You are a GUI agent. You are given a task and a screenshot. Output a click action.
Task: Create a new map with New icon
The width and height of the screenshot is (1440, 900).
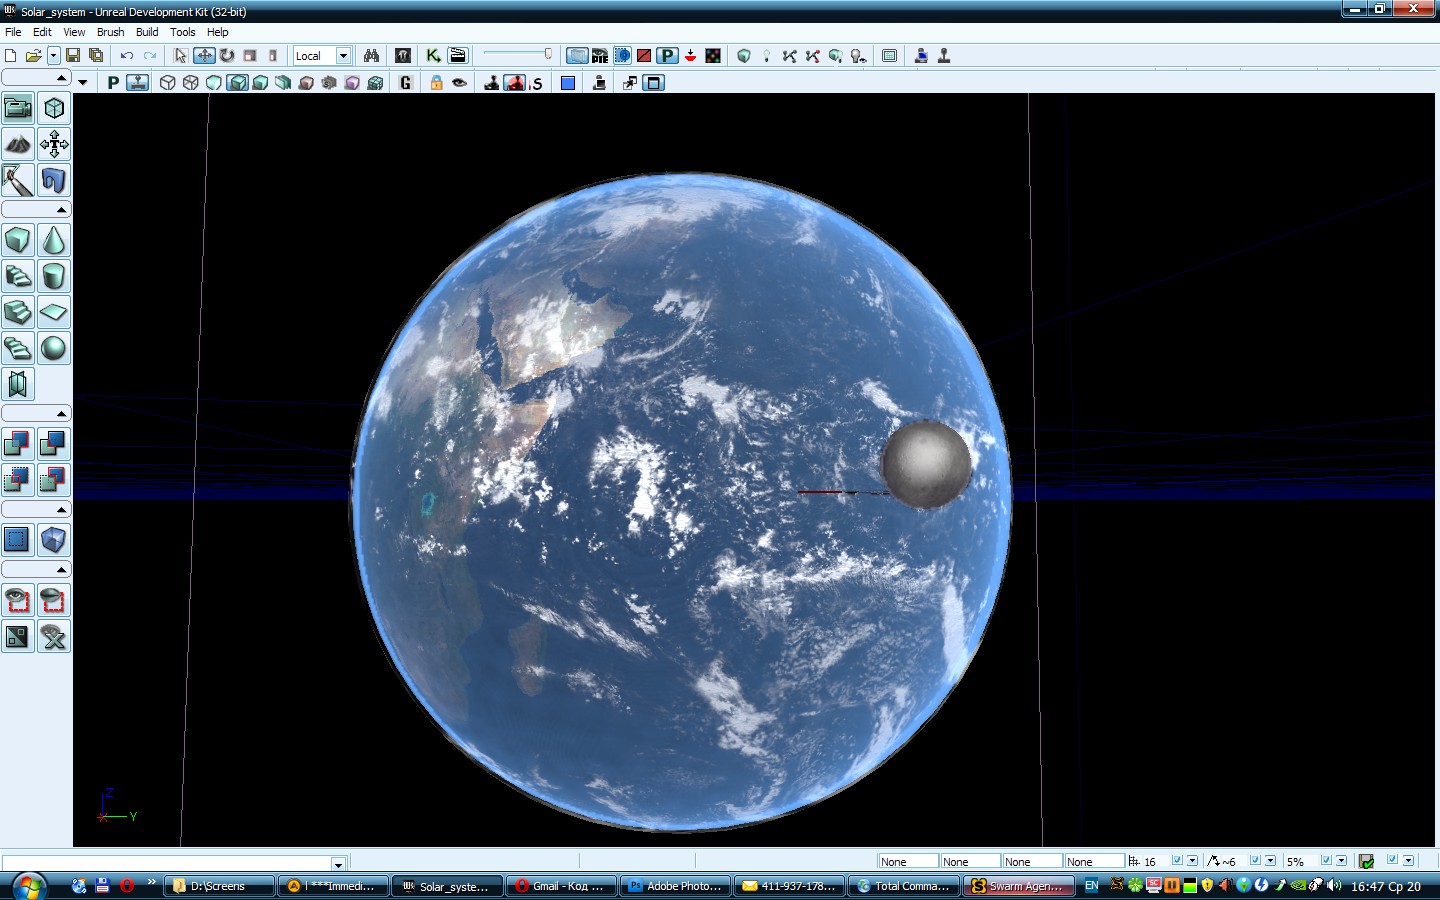click(x=11, y=56)
